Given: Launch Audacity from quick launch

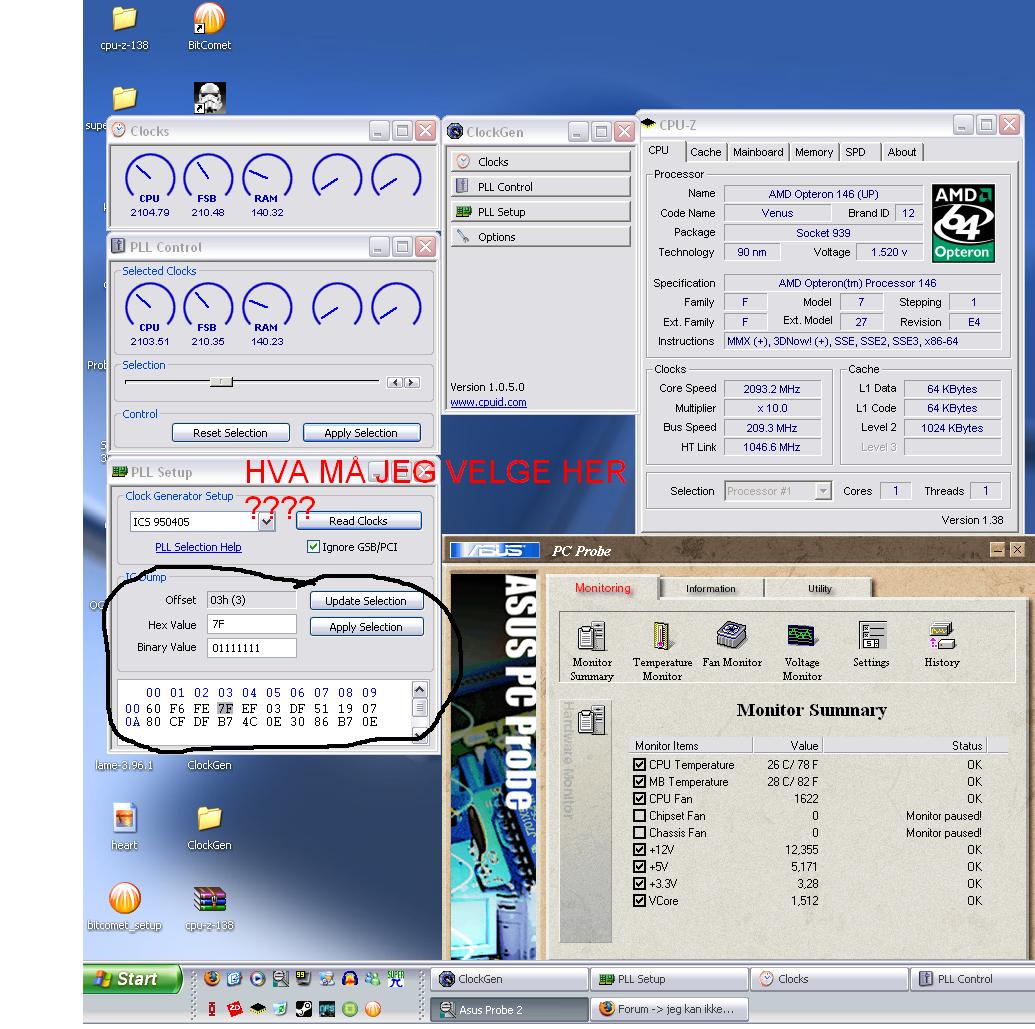Looking at the screenshot, I should coord(350,978).
